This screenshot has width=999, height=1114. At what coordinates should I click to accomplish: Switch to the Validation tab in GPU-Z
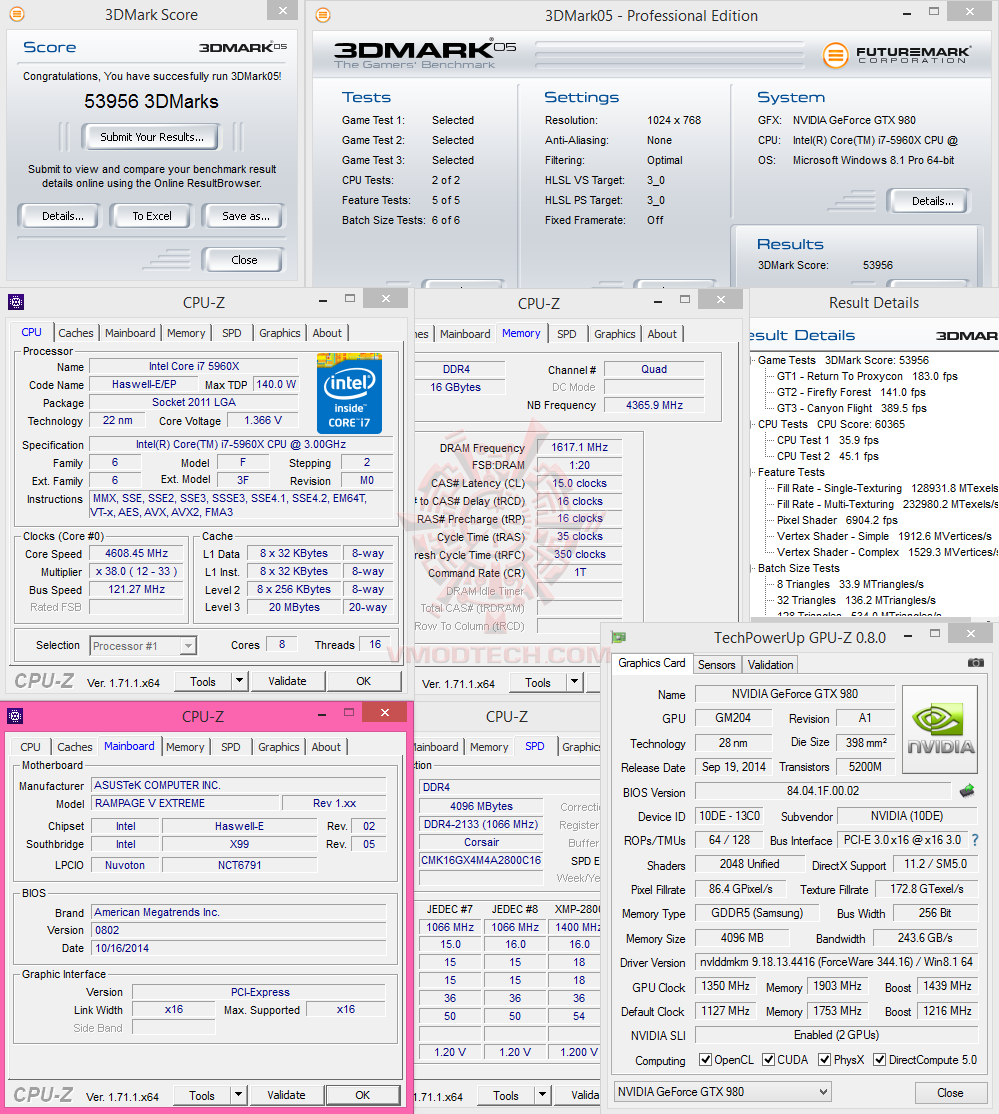pyautogui.click(x=770, y=664)
